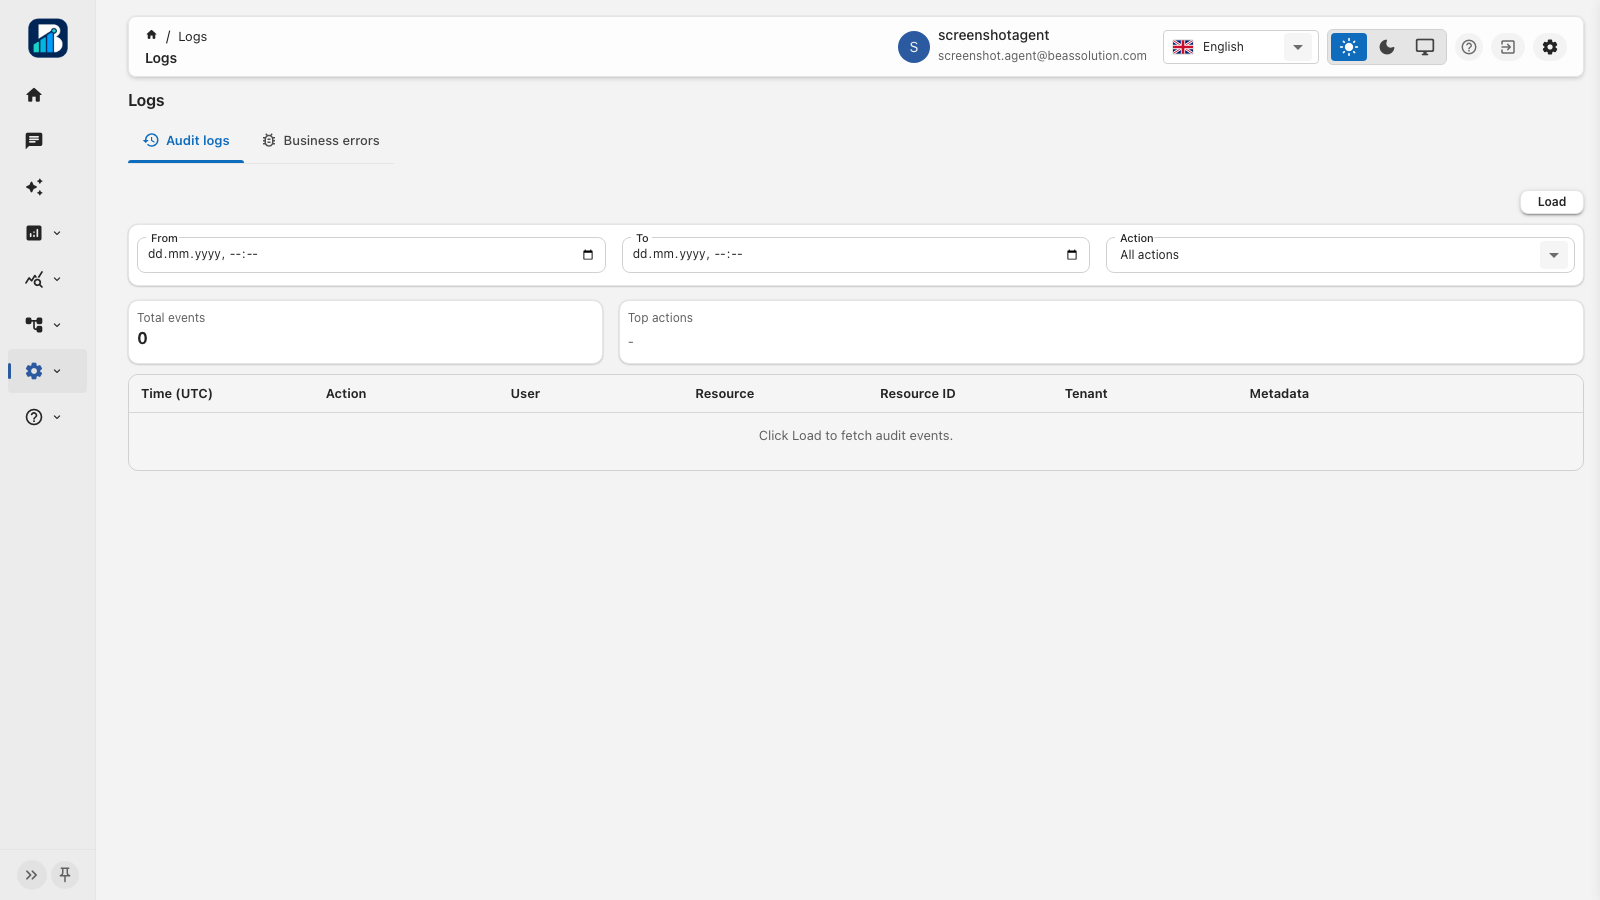Switch to system theme monitor mode

(1425, 47)
